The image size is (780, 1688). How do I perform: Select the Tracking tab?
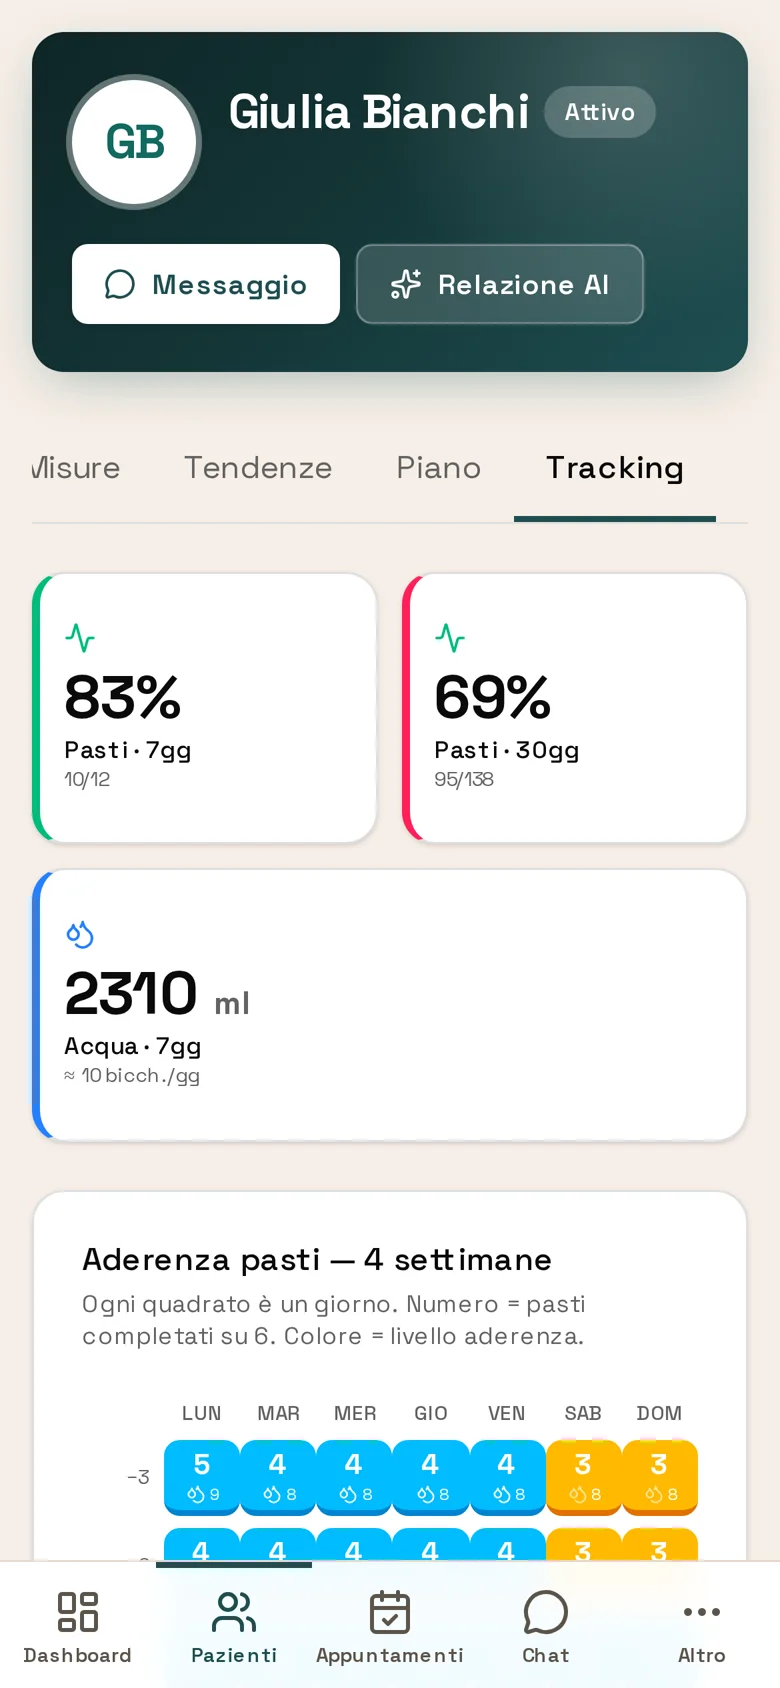tap(615, 468)
